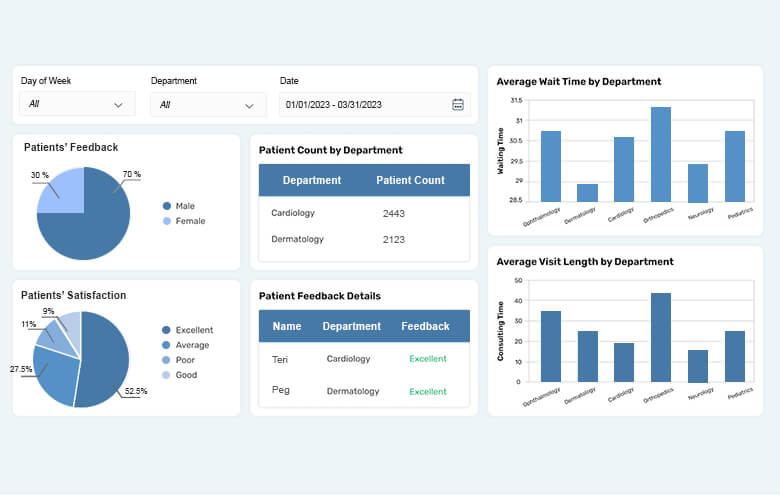Click the Poor legend color dot
Image resolution: width=780 pixels, height=496 pixels.
coord(166,360)
